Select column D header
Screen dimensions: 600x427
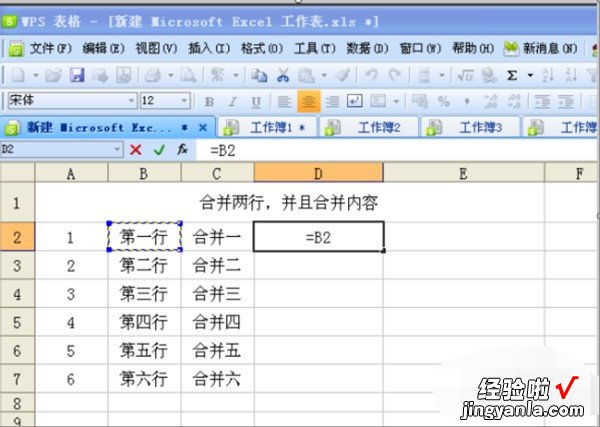(318, 174)
